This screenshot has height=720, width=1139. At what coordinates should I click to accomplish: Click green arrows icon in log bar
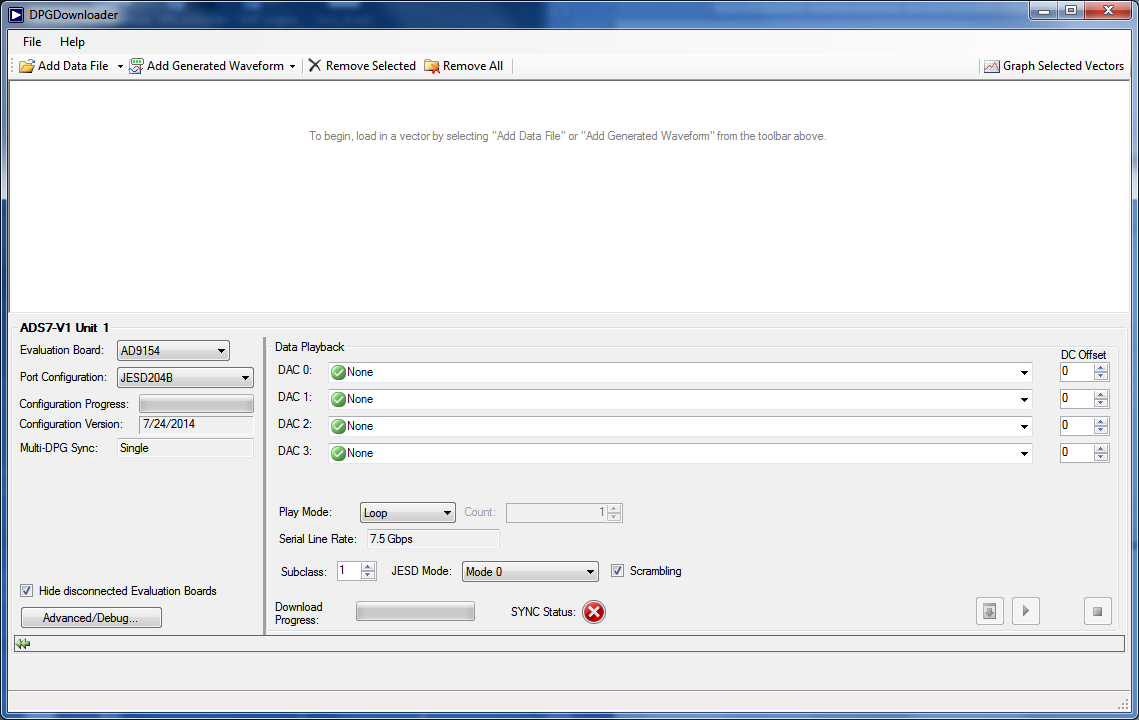pyautogui.click(x=23, y=644)
